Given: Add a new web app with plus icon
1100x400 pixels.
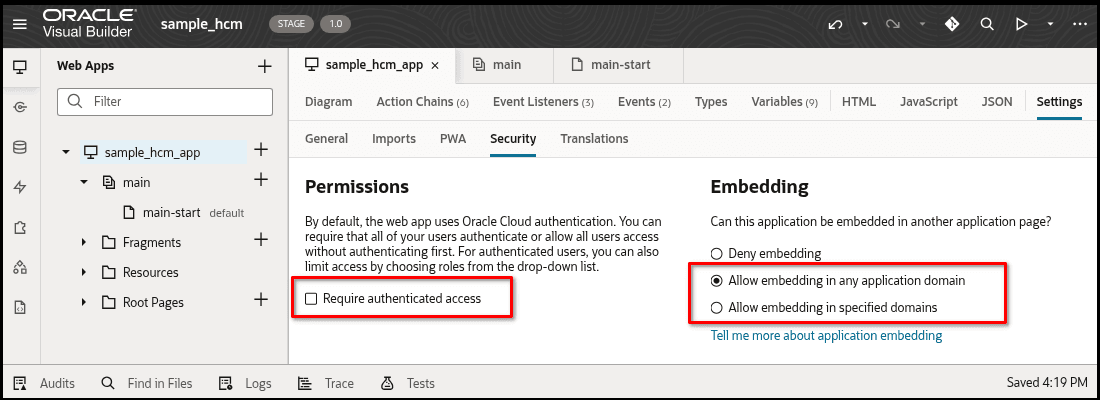Looking at the screenshot, I should [264, 66].
